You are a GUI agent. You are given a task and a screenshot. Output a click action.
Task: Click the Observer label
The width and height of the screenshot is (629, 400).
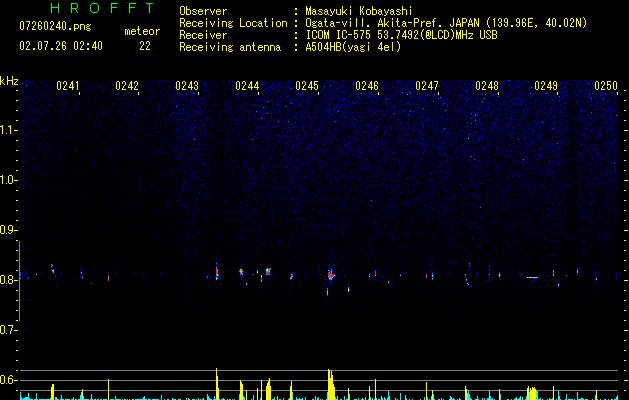click(x=203, y=11)
